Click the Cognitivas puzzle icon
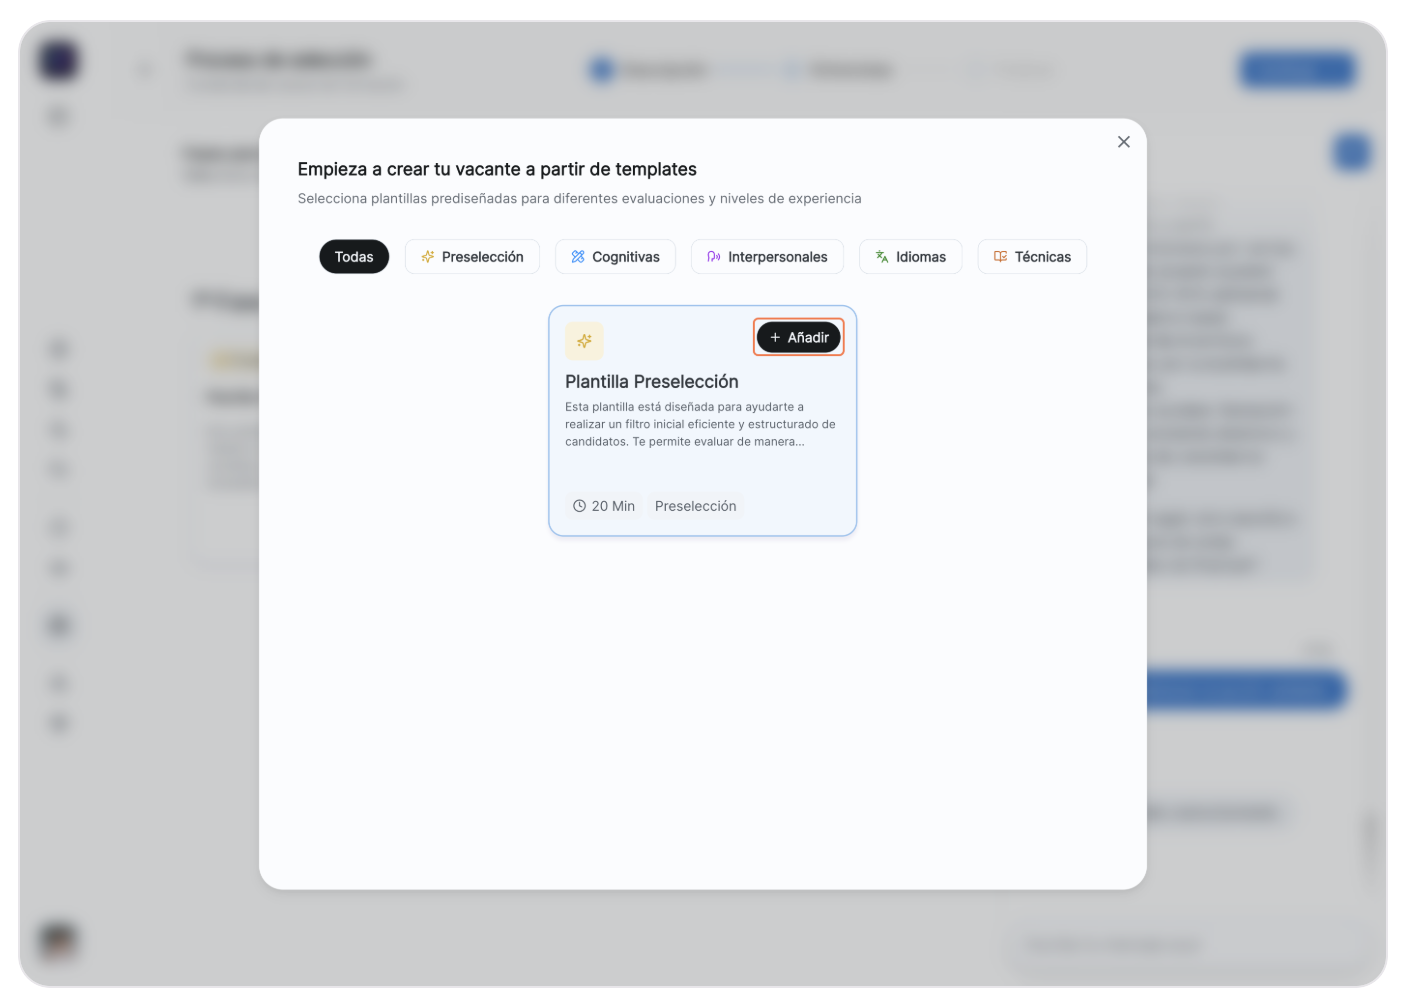Screen dimensions: 1410x1002 pyautogui.click(x=578, y=257)
